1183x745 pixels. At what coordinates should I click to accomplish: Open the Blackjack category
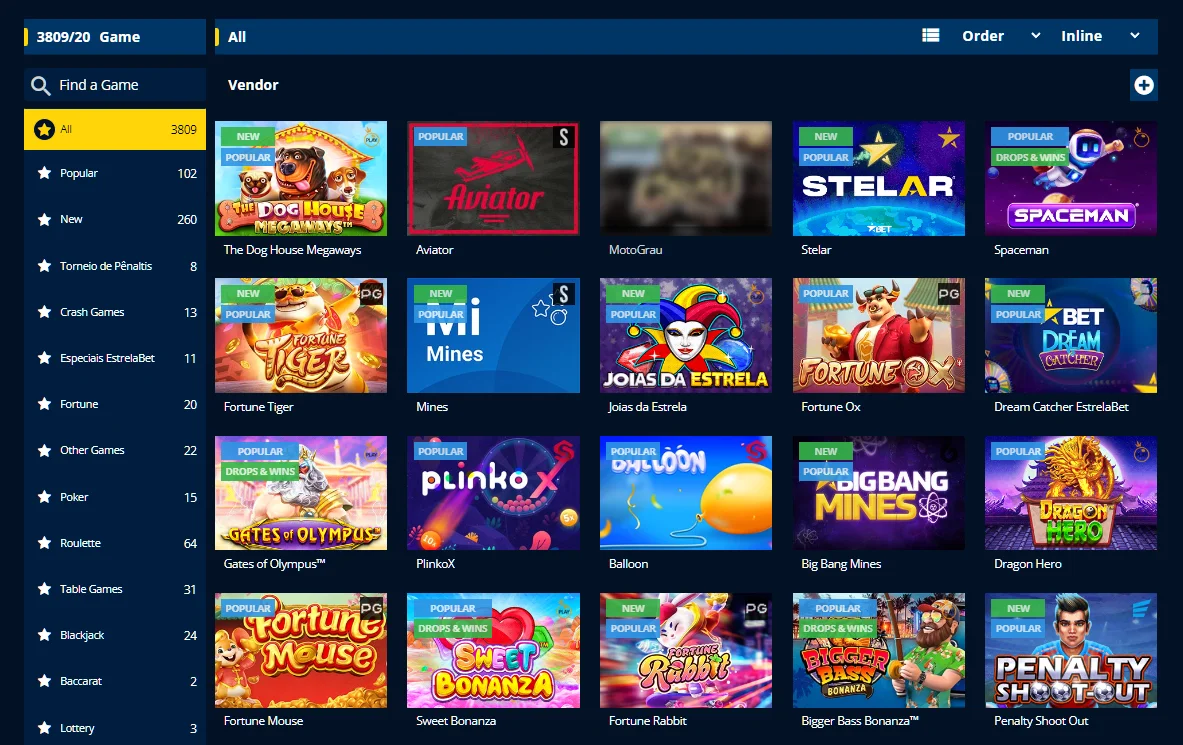(115, 635)
